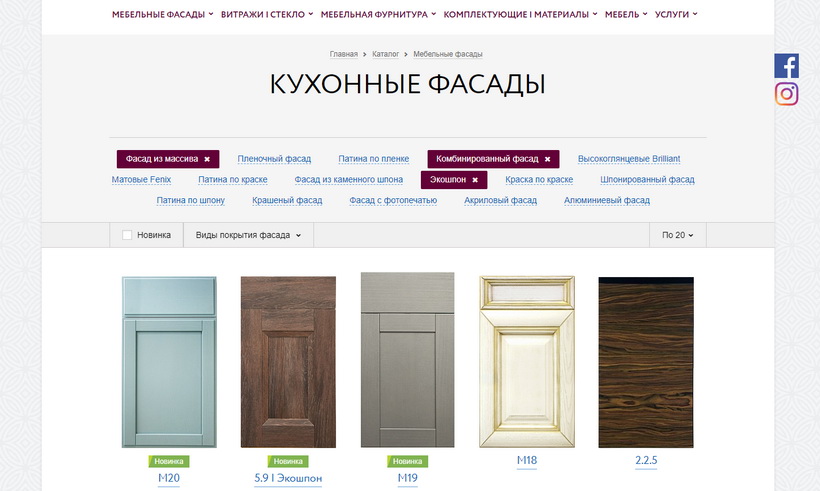This screenshot has width=820, height=491.
Task: Tick the Новинка checkbox
Action: 127,235
